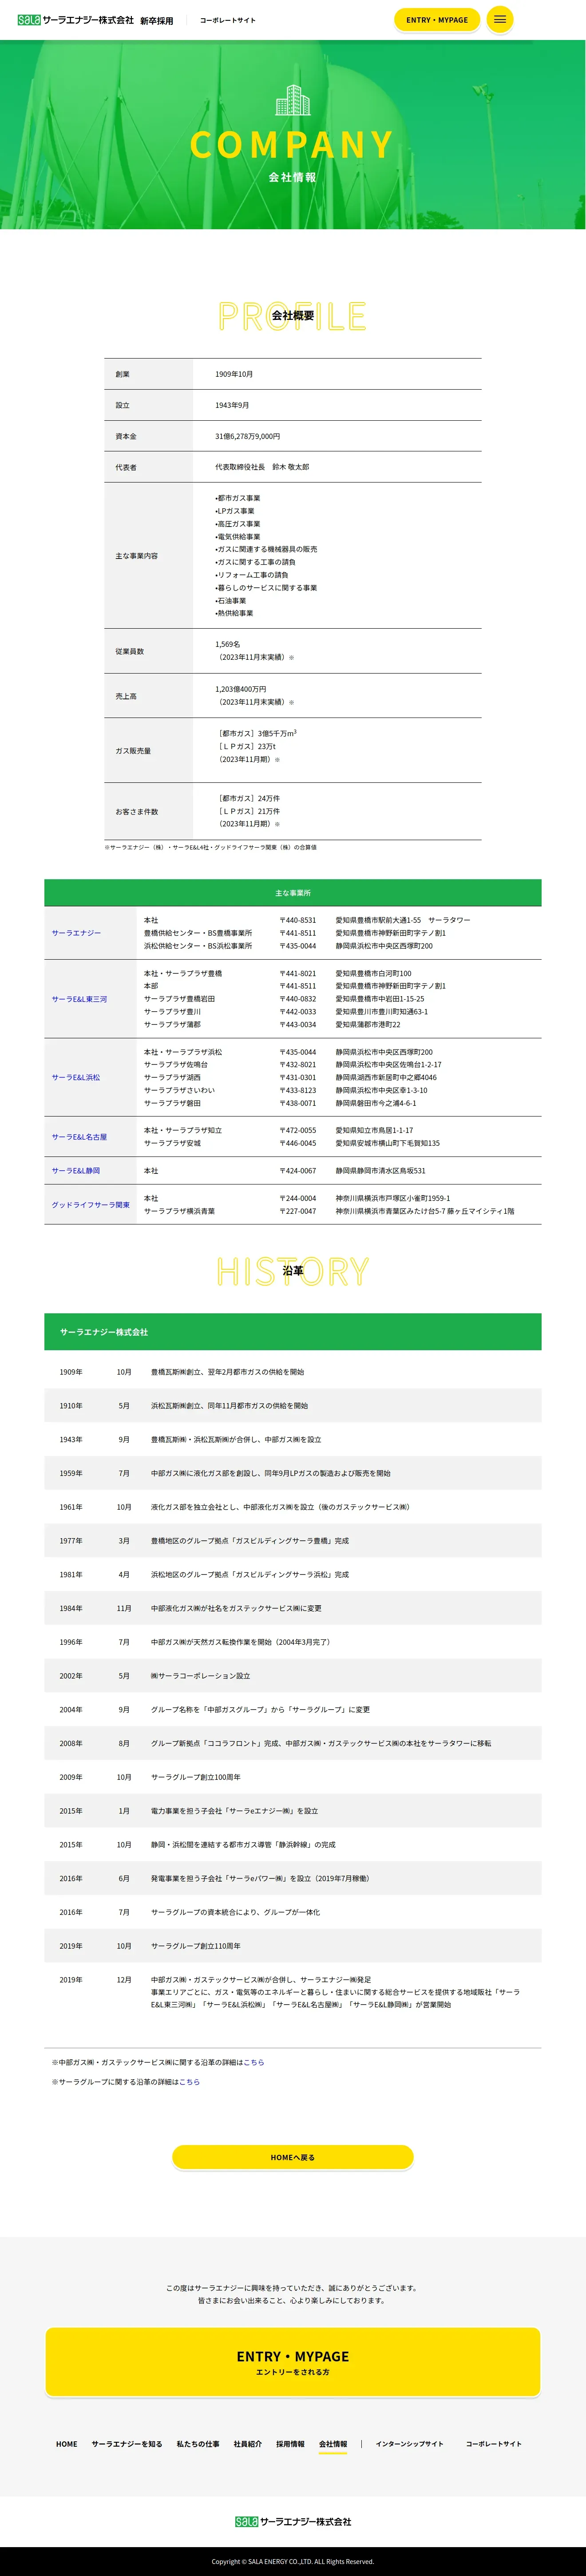Click the building icon above COMPANY

[x=293, y=100]
